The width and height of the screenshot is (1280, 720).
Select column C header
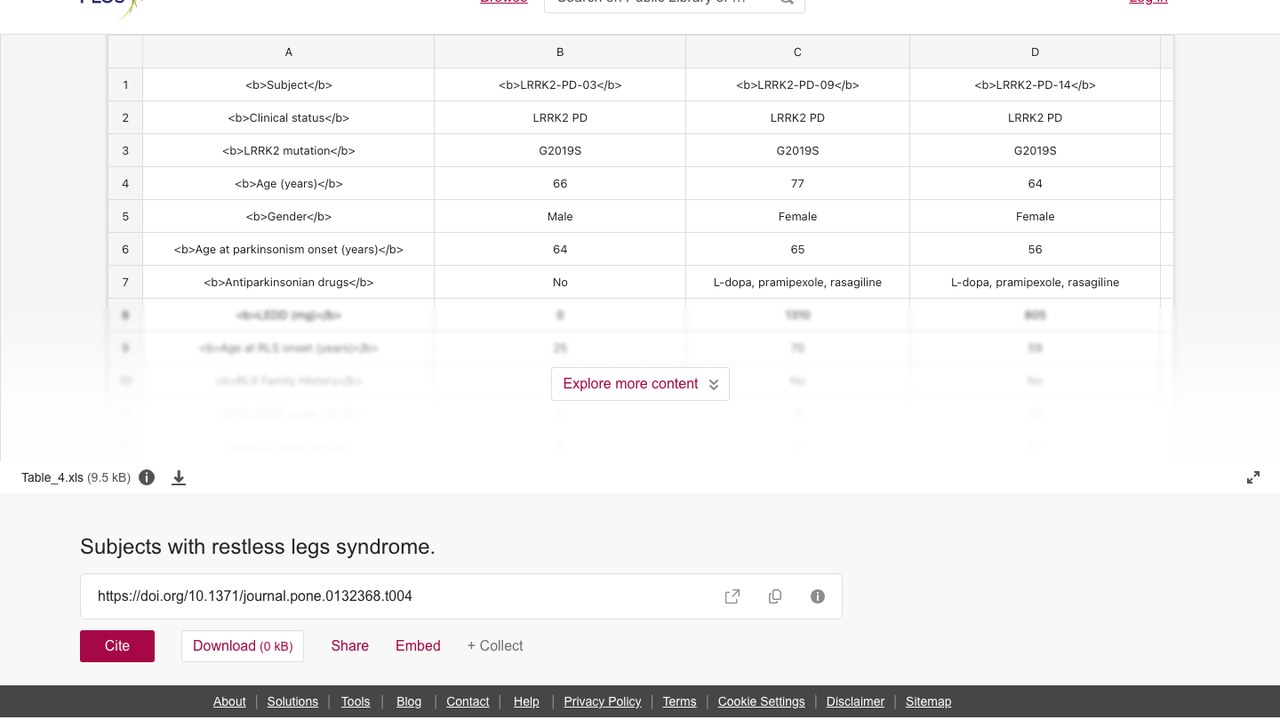[x=797, y=52]
